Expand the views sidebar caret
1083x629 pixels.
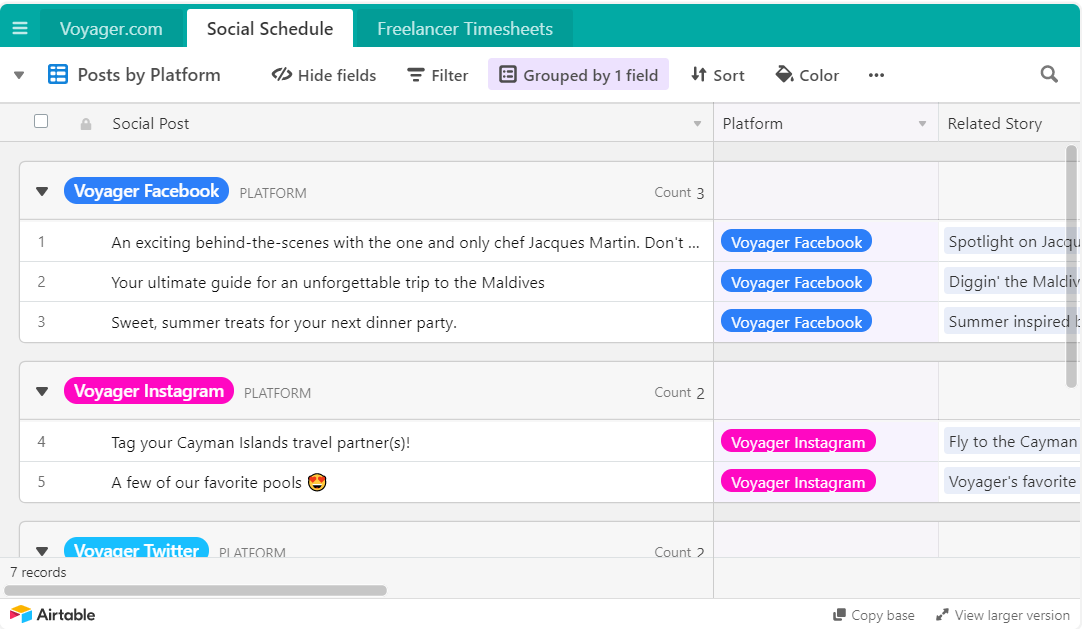18,75
